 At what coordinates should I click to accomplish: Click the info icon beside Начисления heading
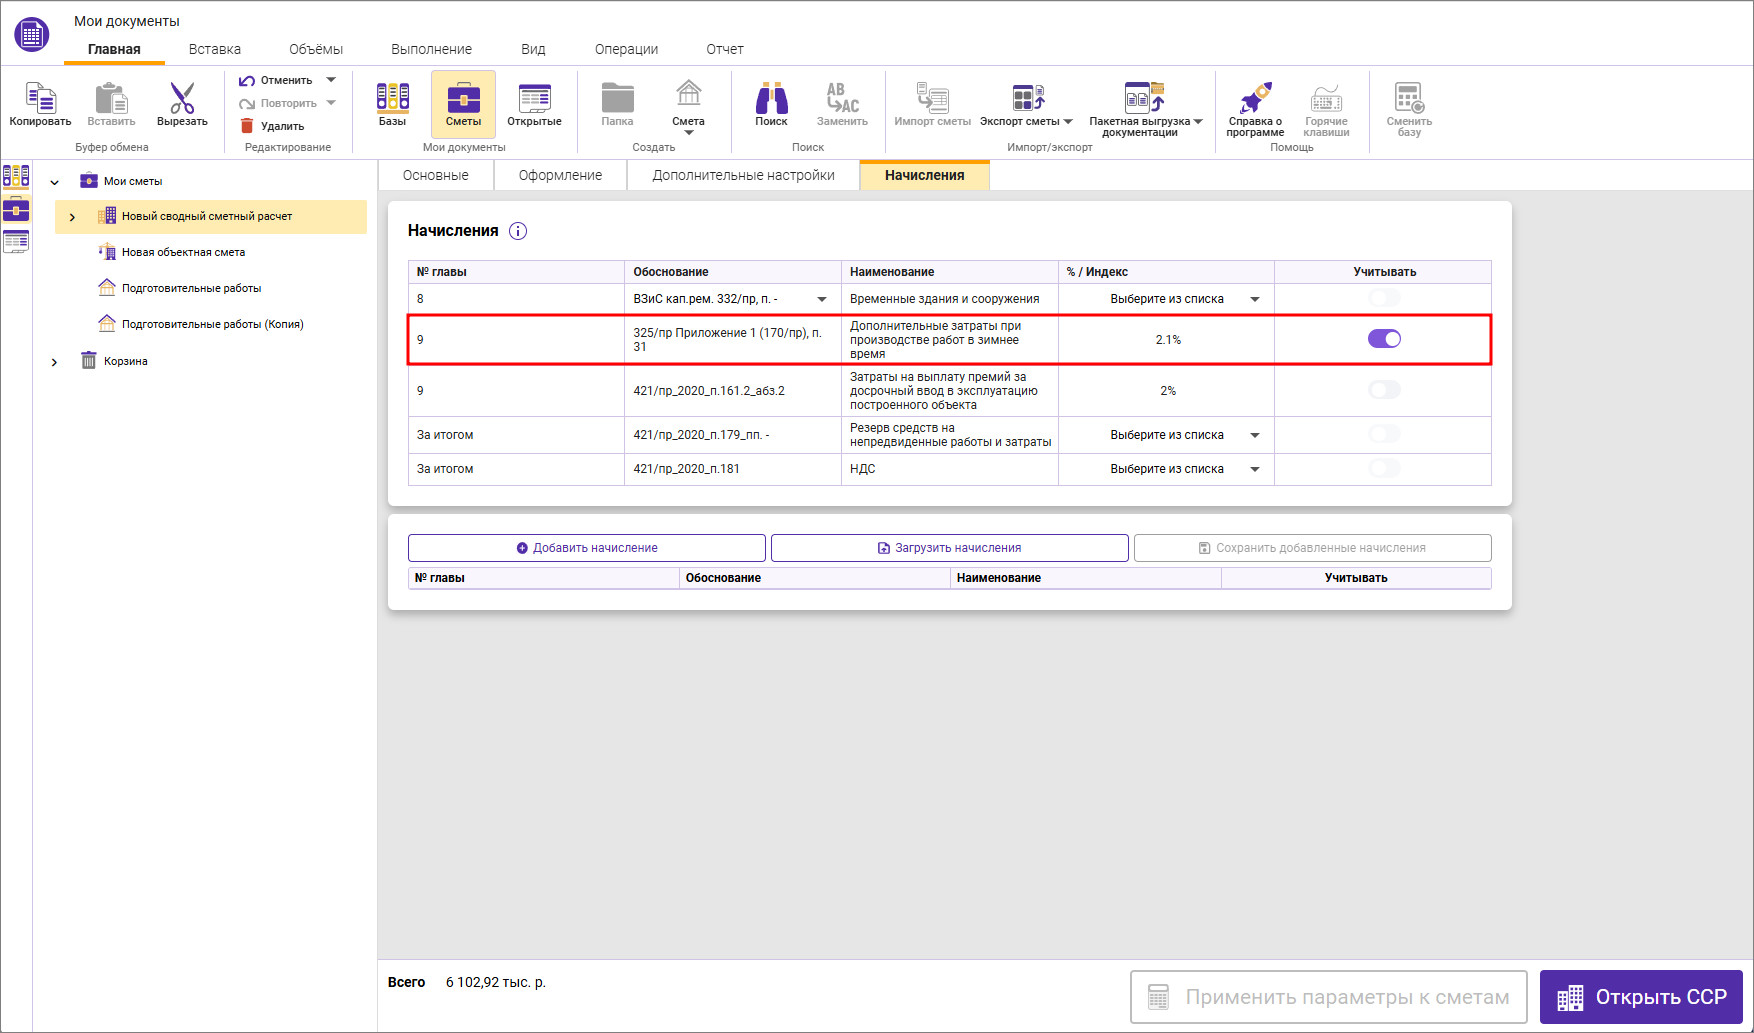coord(518,231)
